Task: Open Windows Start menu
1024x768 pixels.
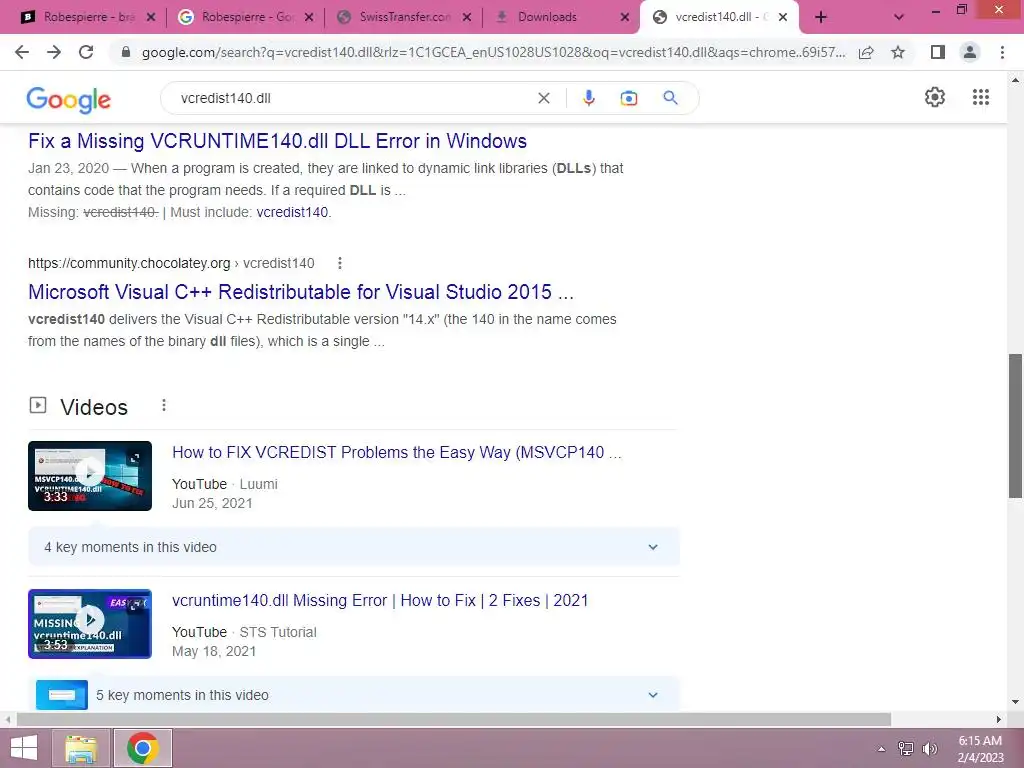Action: (x=24, y=748)
